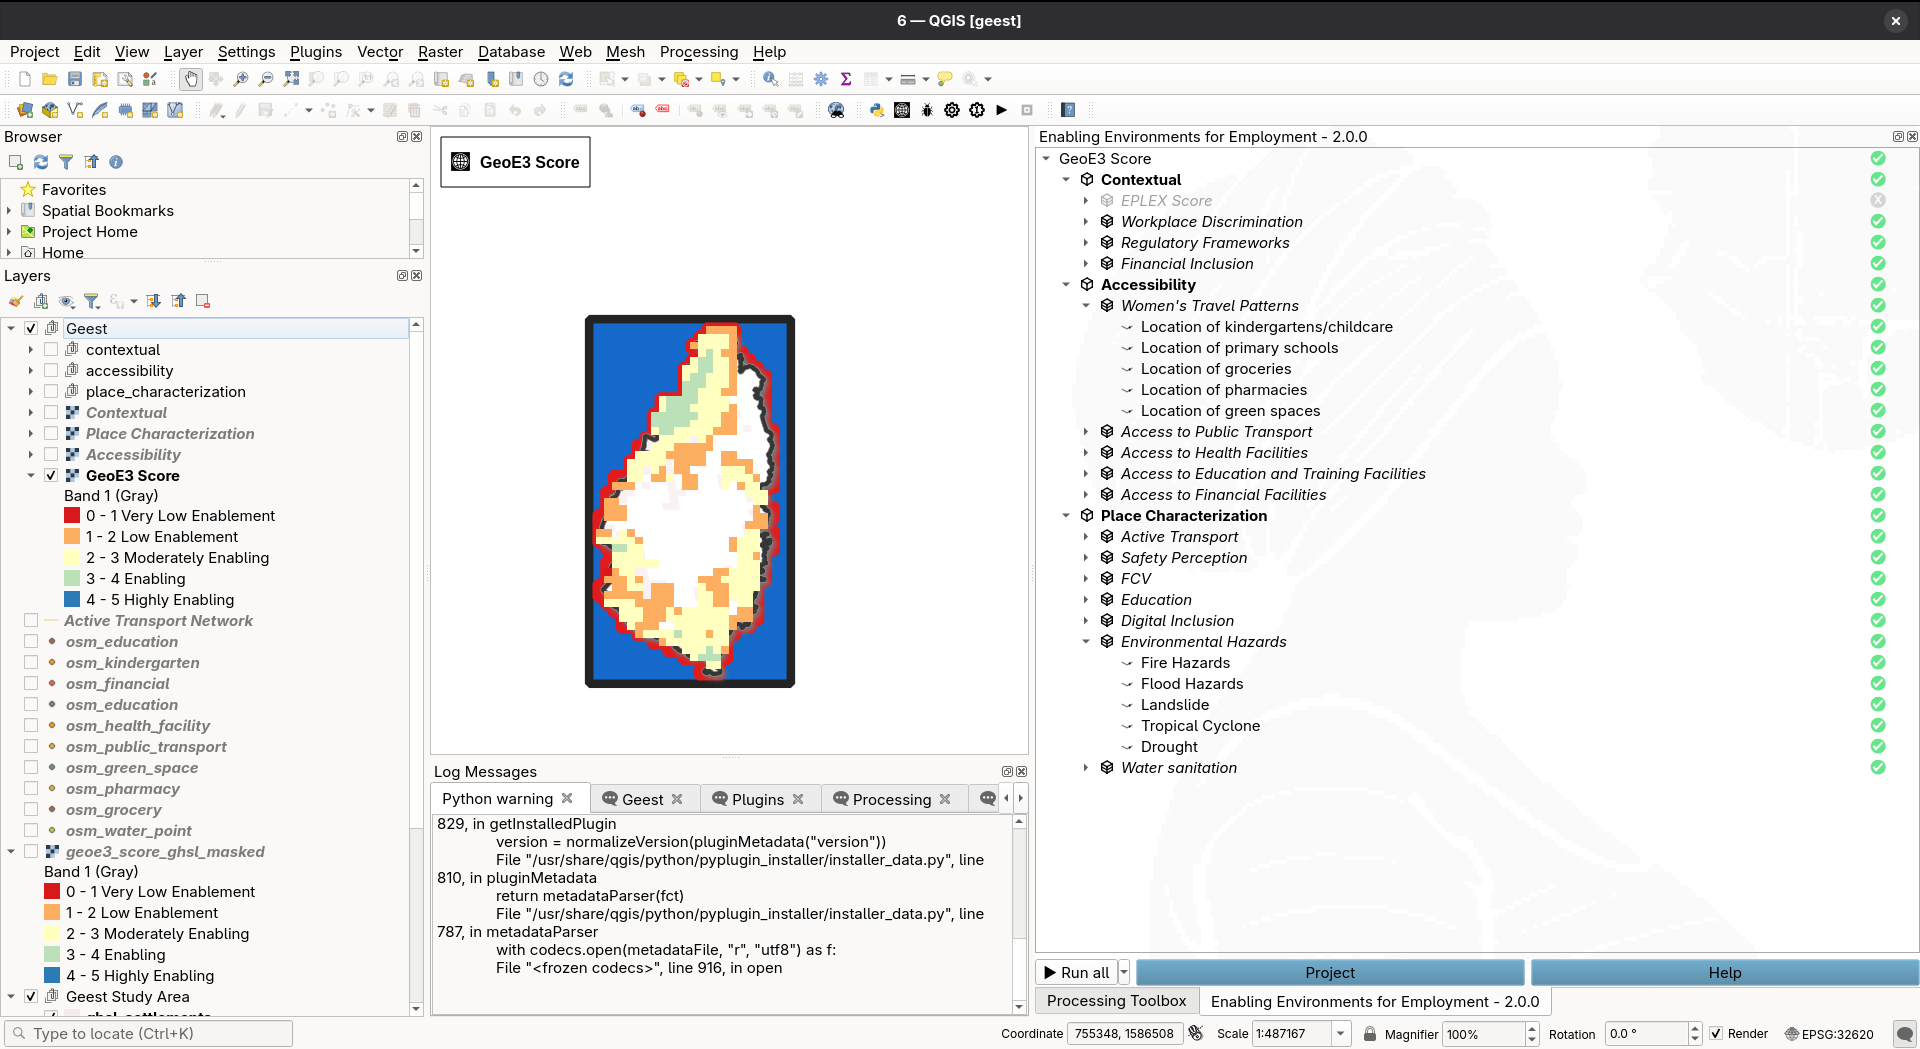
Task: Toggle the Render checkbox in status bar
Action: coord(1716,1034)
